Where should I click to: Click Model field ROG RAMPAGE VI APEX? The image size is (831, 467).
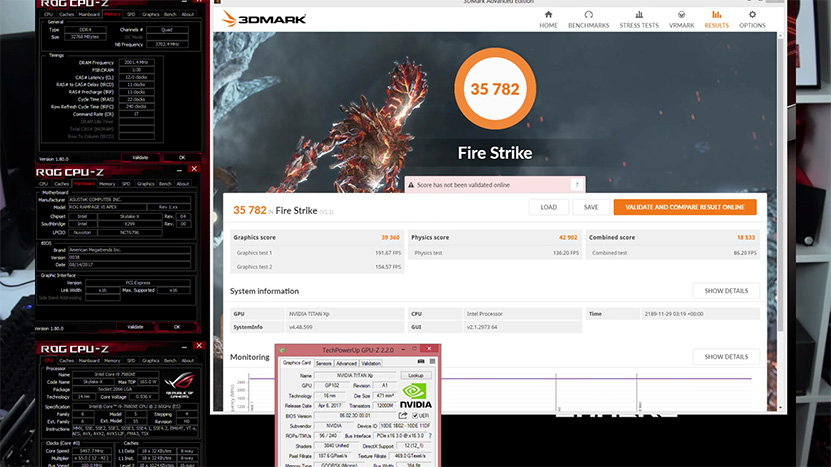coord(106,207)
